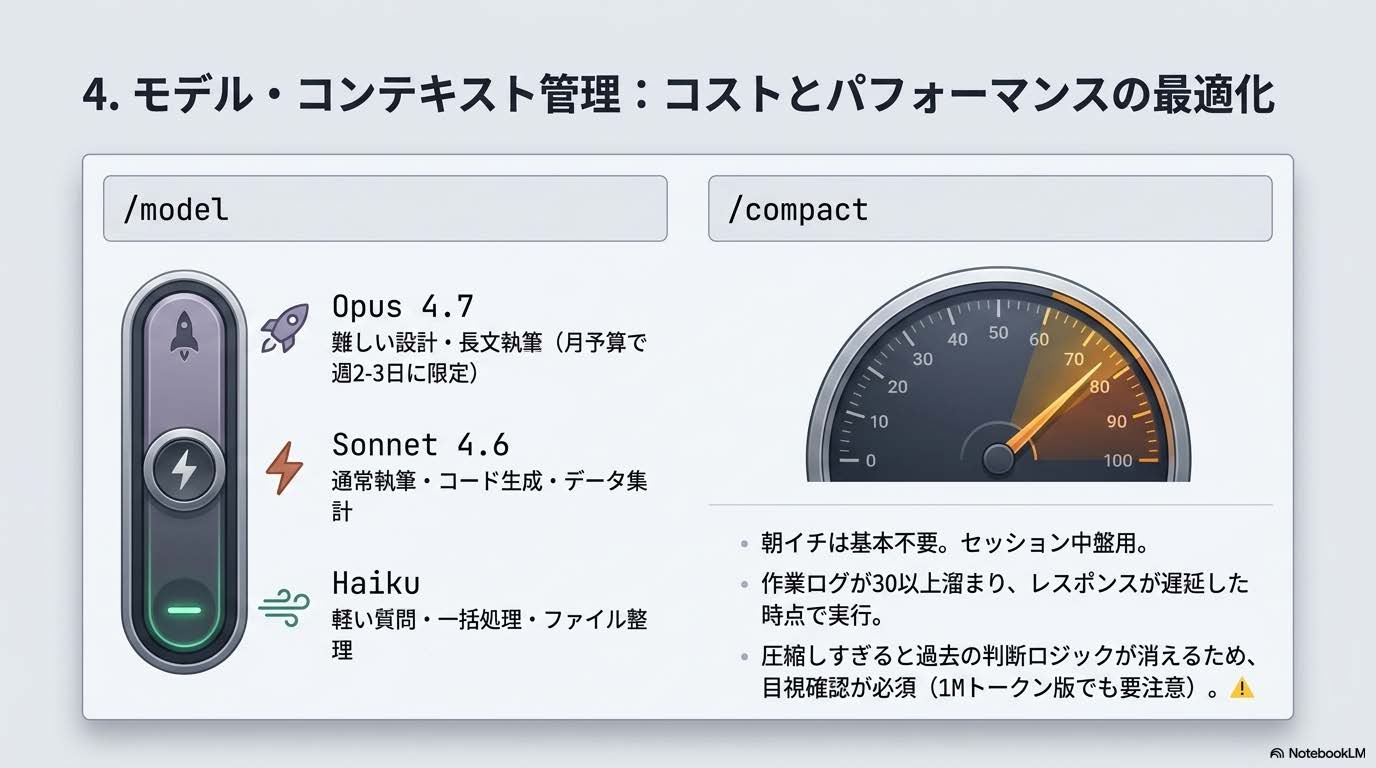Click the 100 mark on the gauge
Viewport: 1376px width, 768px height.
pyautogui.click(x=1118, y=460)
